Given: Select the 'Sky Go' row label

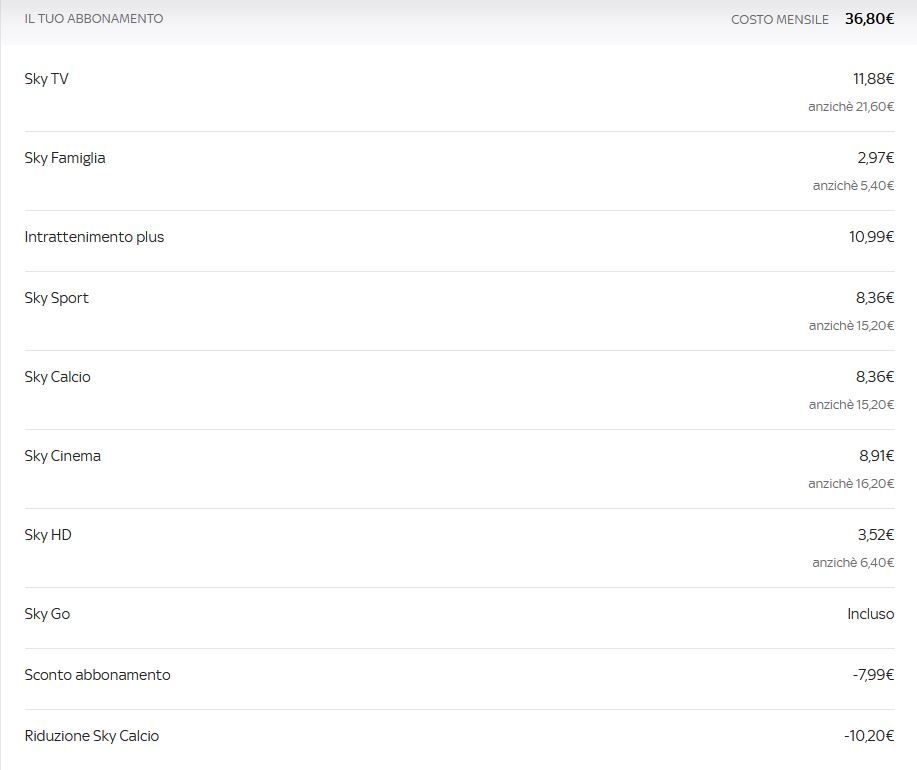Looking at the screenshot, I should (47, 614).
